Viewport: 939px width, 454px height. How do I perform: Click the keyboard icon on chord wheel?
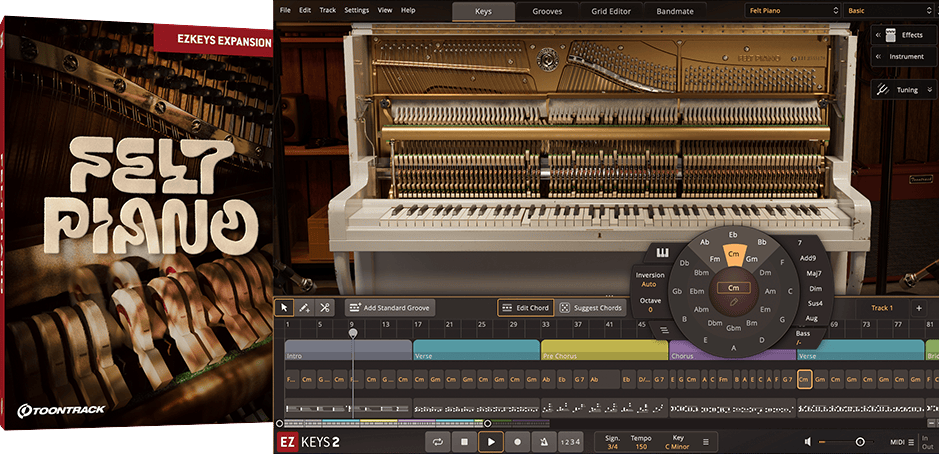coord(662,253)
